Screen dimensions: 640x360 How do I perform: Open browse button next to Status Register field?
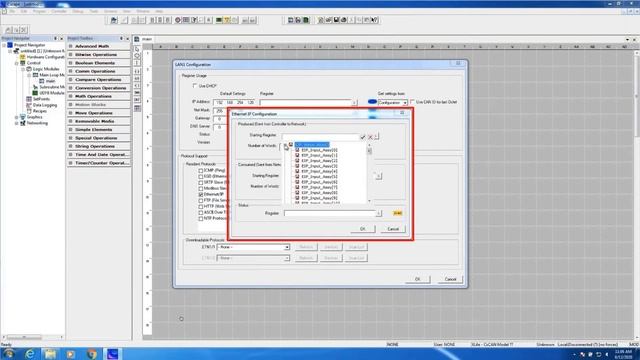(x=379, y=213)
